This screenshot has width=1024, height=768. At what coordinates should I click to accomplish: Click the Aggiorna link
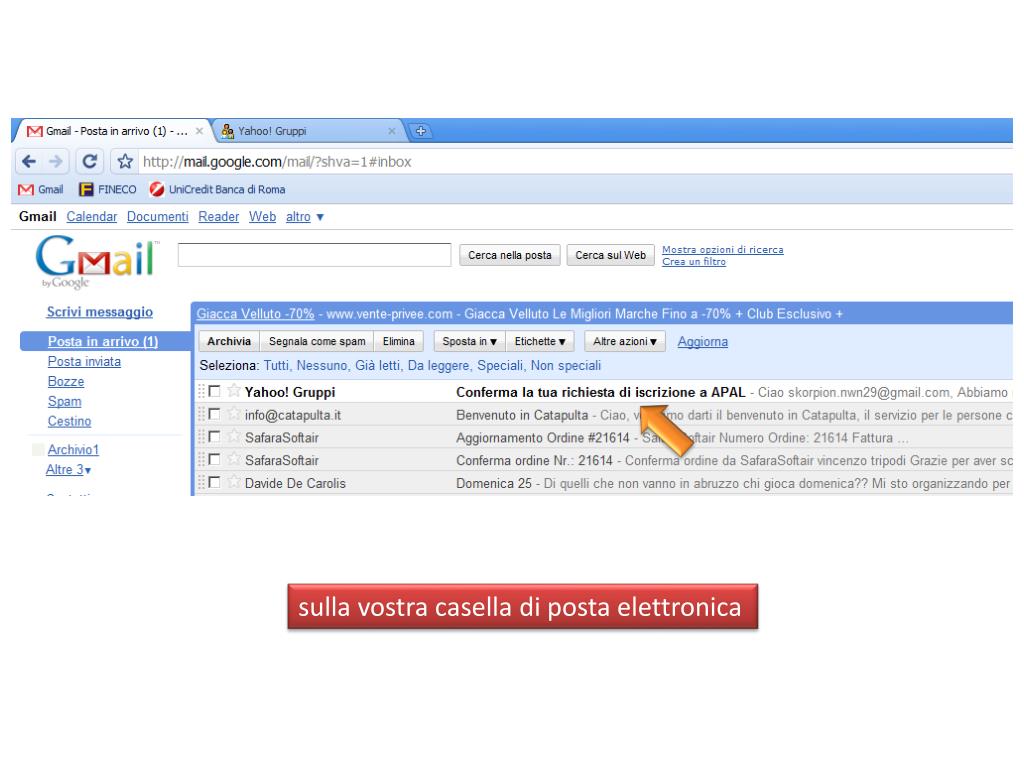(x=703, y=342)
